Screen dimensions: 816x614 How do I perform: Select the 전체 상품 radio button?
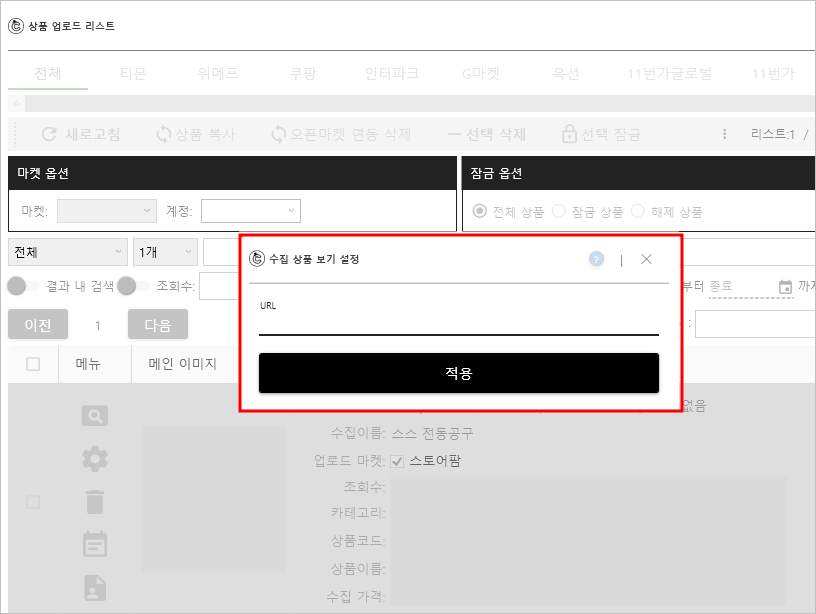479,211
